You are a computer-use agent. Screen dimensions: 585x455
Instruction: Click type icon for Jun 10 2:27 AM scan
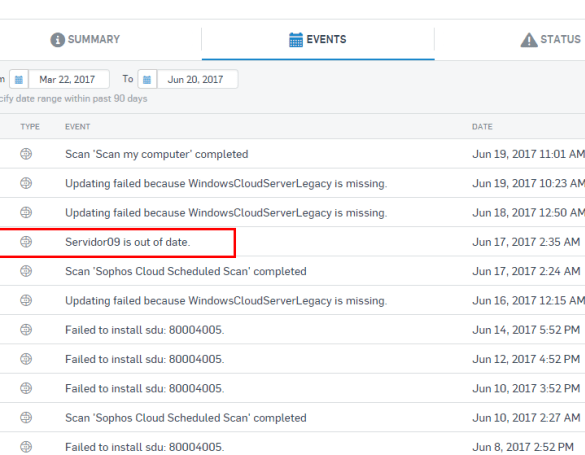[26, 418]
